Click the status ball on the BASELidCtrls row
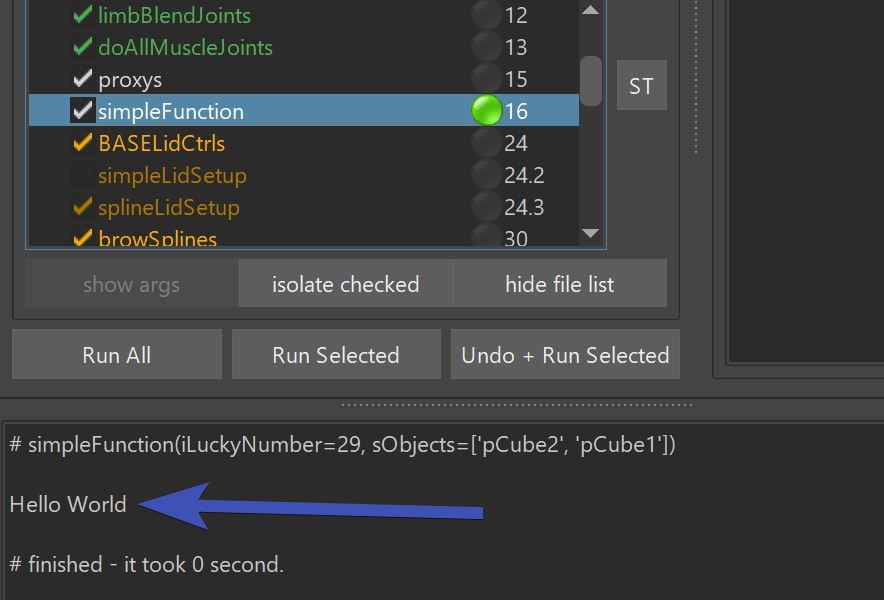The image size is (884, 600). tap(487, 143)
